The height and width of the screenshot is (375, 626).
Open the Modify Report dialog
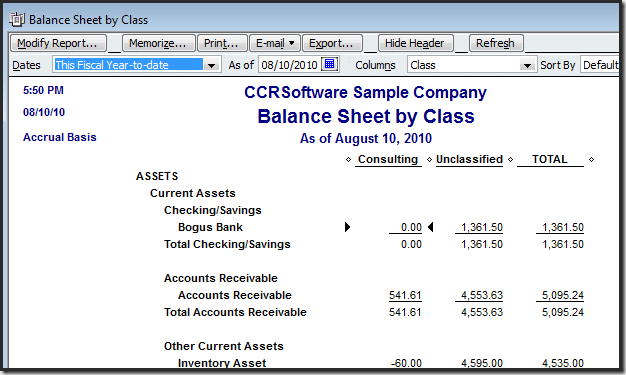click(x=58, y=43)
